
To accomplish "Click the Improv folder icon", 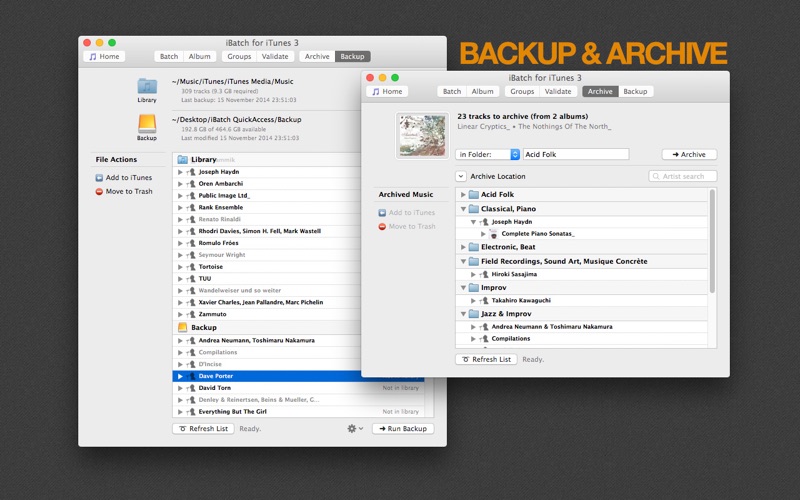I will tap(473, 288).
